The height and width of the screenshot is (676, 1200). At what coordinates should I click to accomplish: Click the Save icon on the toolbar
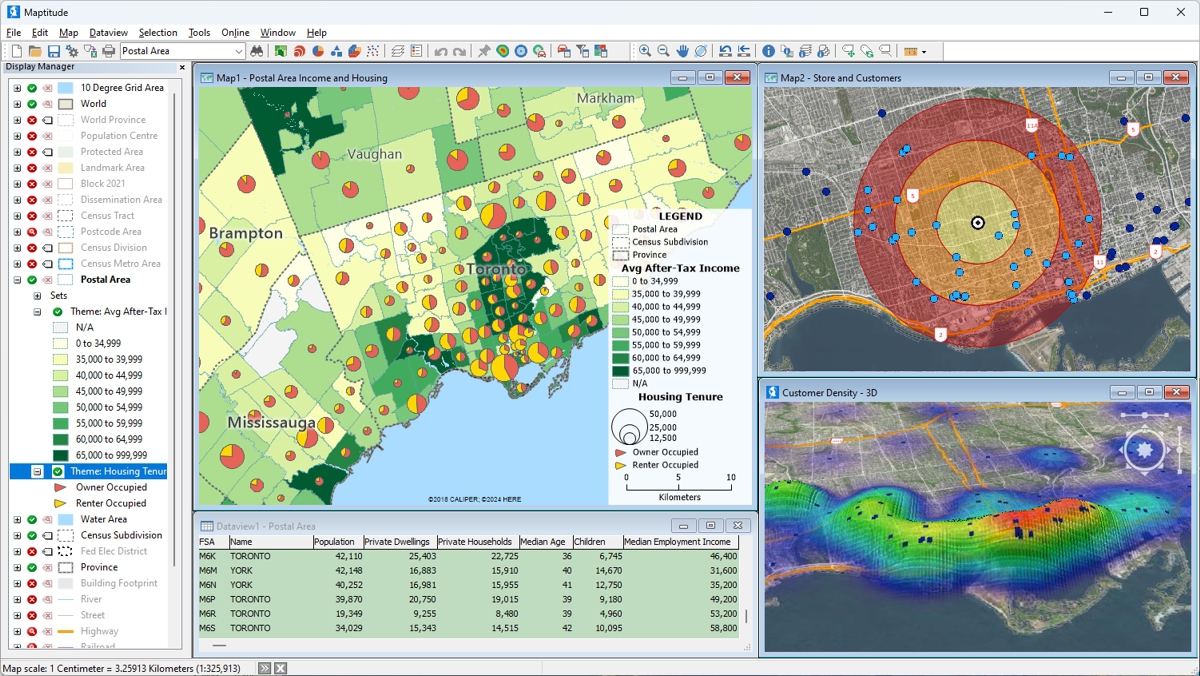point(53,50)
